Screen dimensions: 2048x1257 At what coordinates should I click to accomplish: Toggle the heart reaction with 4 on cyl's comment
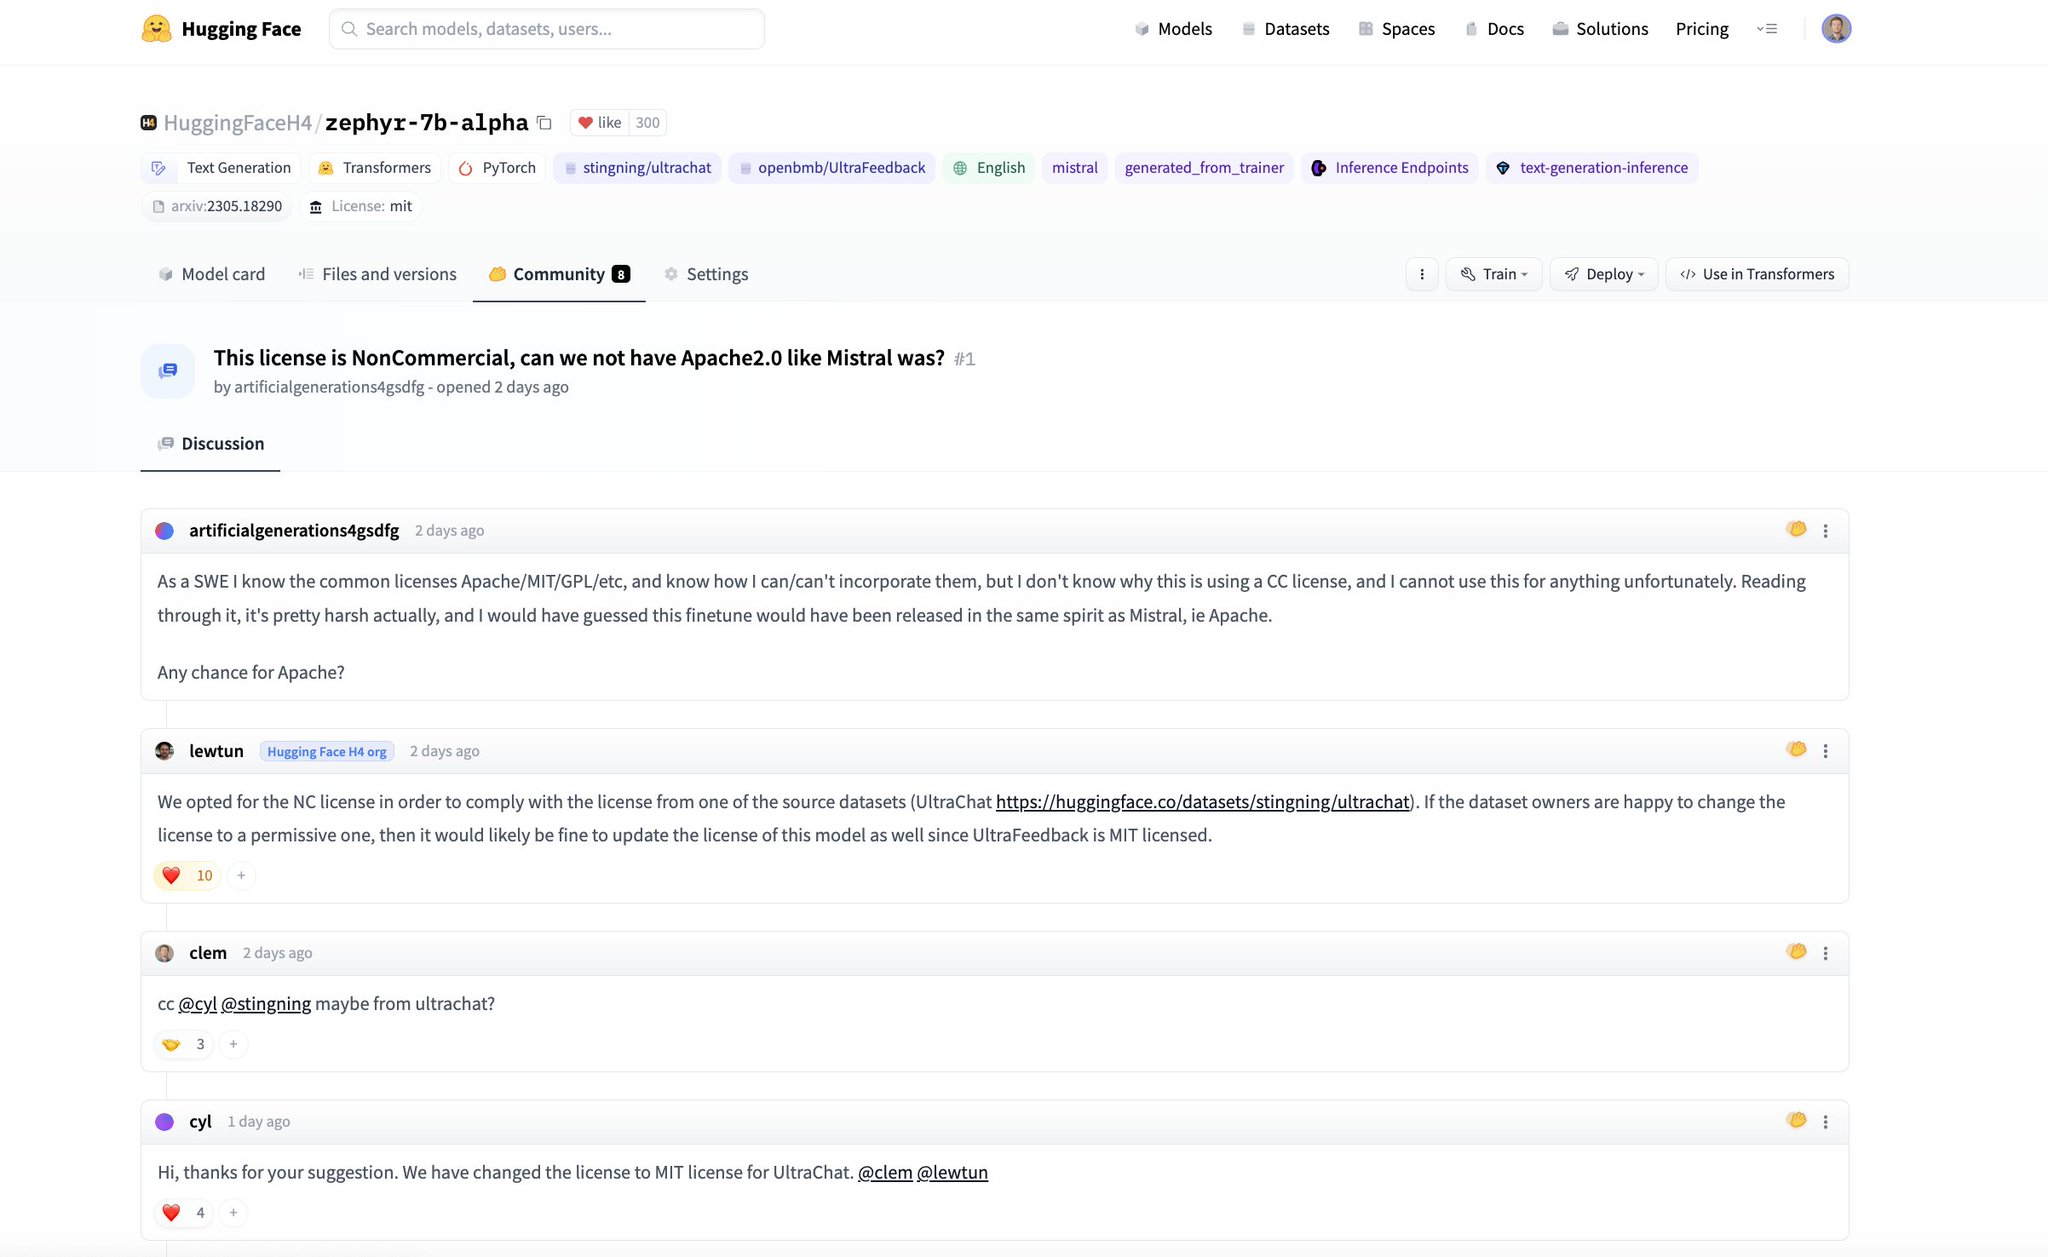pyautogui.click(x=184, y=1213)
